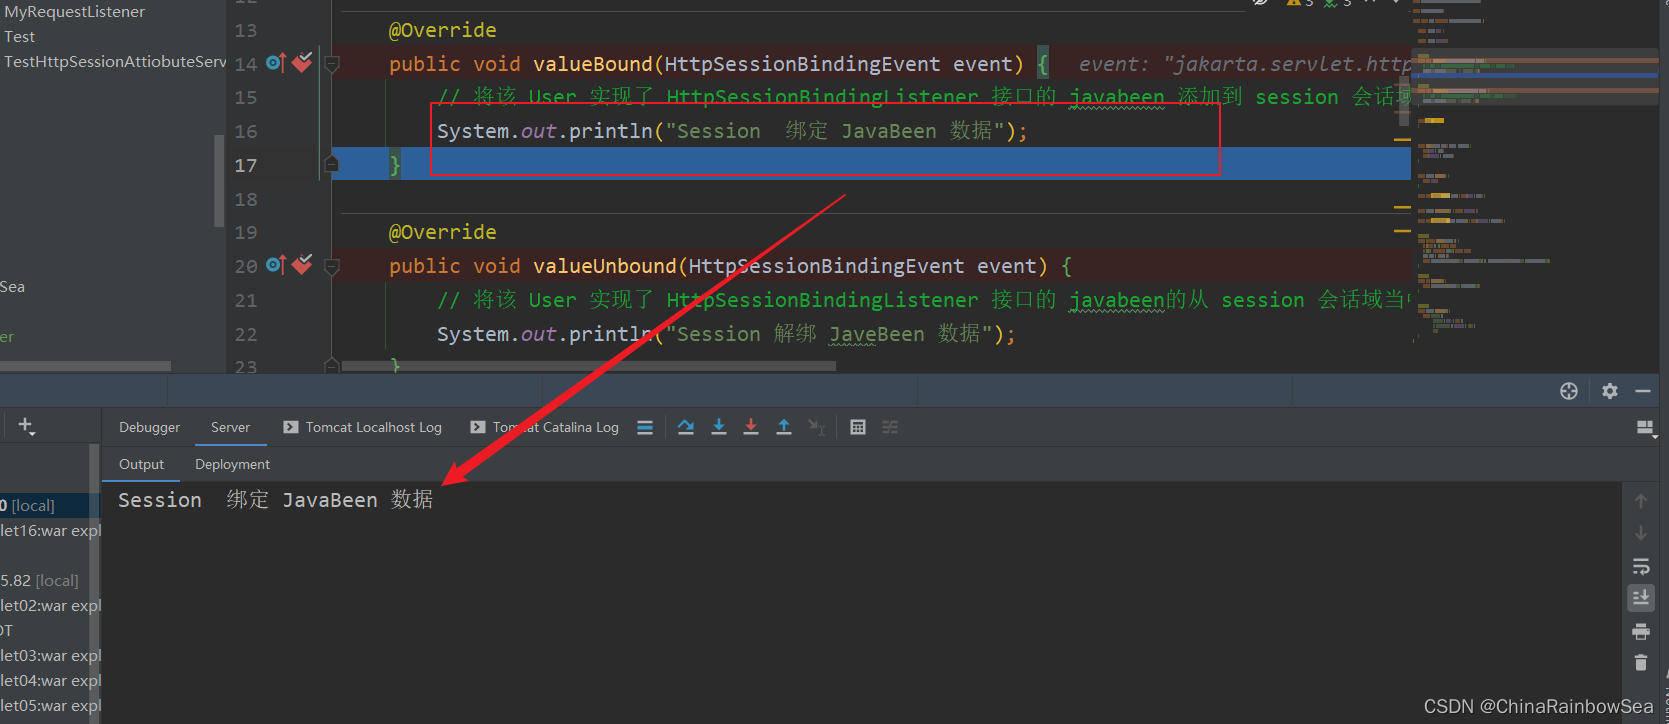1669x724 pixels.
Task: Open the Layout Settings icon in debugger toolbar
Action: click(1645, 428)
